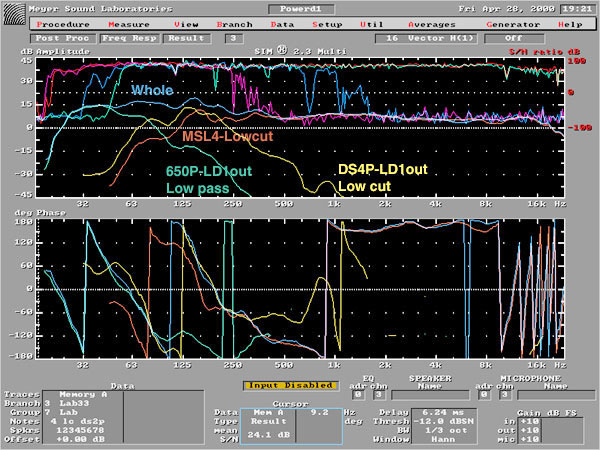Click the cursor 9.2 Hz value
Image resolution: width=600 pixels, height=450 pixels.
pos(319,412)
